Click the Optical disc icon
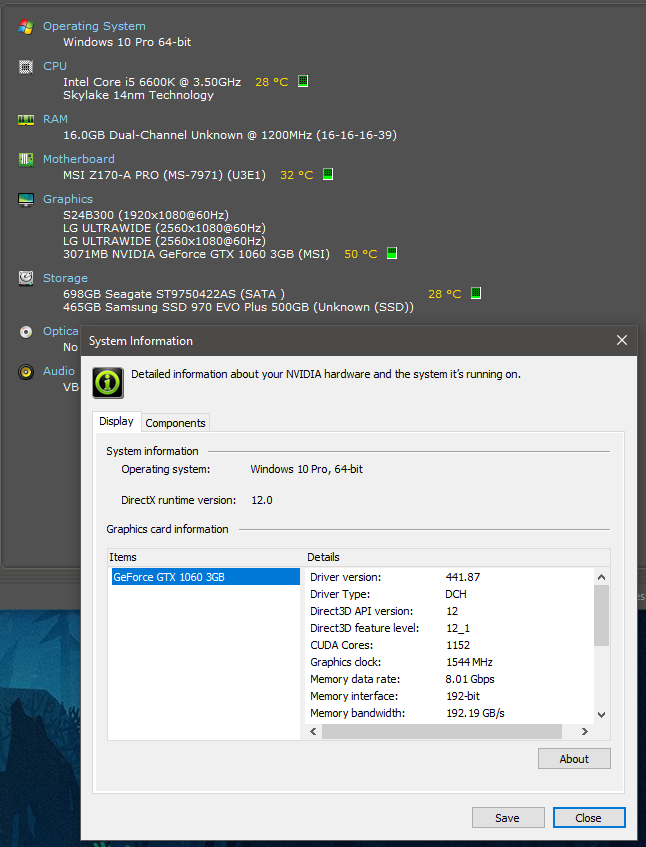The image size is (646, 847). (25, 332)
